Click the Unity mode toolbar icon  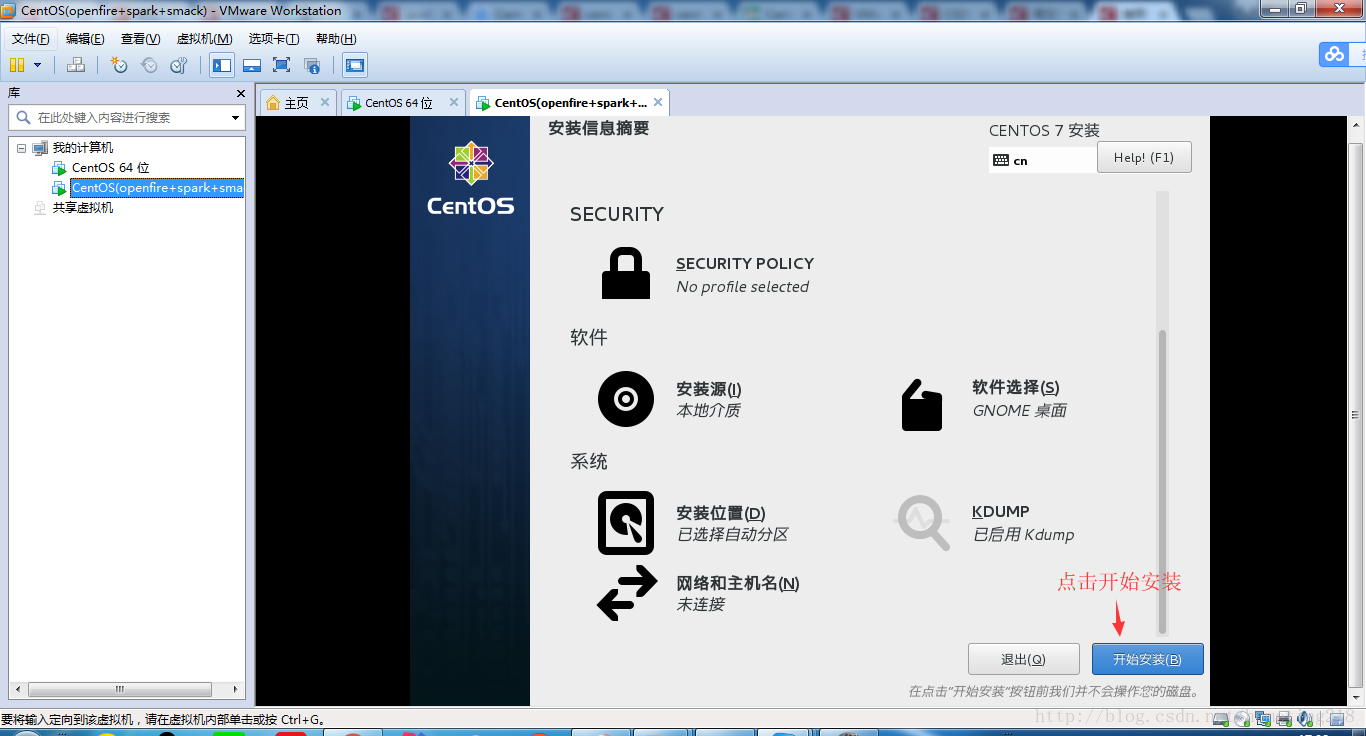click(312, 65)
